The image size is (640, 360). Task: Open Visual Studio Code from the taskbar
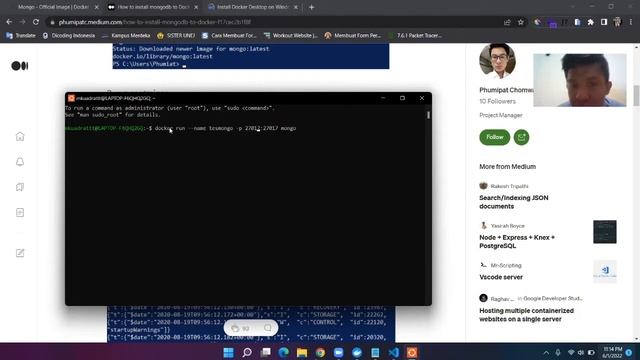(x=393, y=352)
